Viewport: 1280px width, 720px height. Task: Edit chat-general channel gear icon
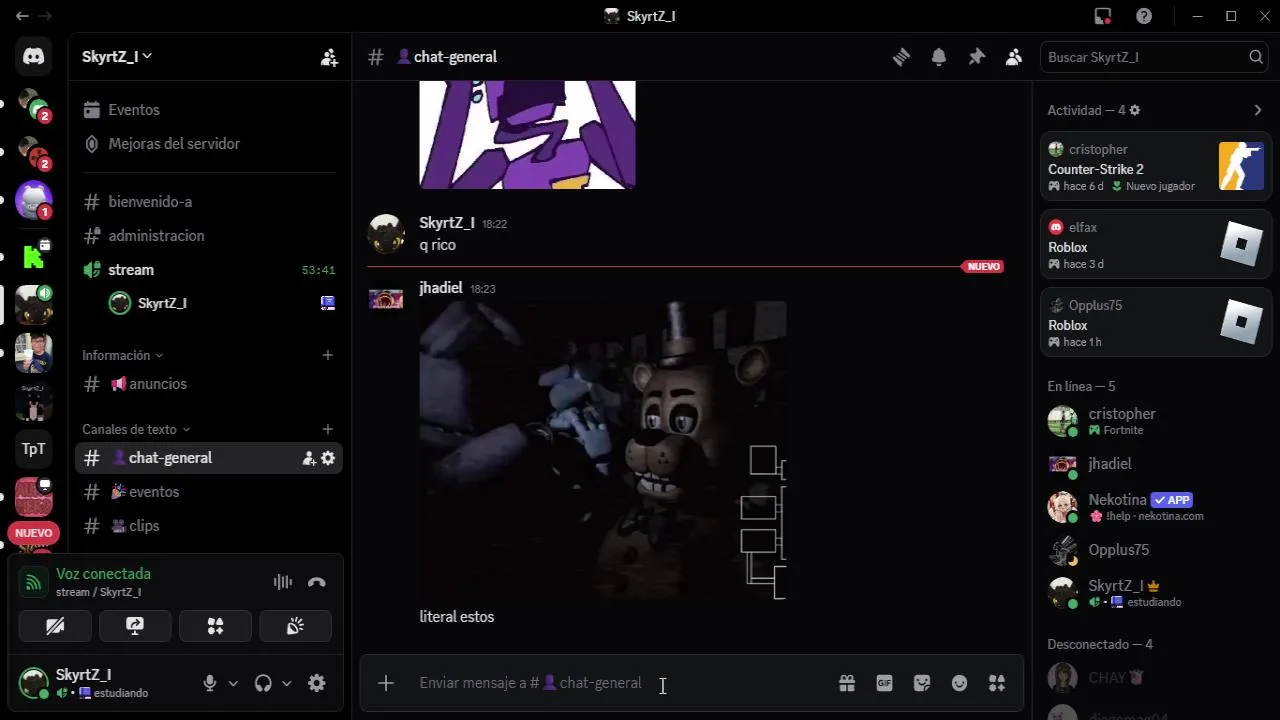[x=328, y=458]
